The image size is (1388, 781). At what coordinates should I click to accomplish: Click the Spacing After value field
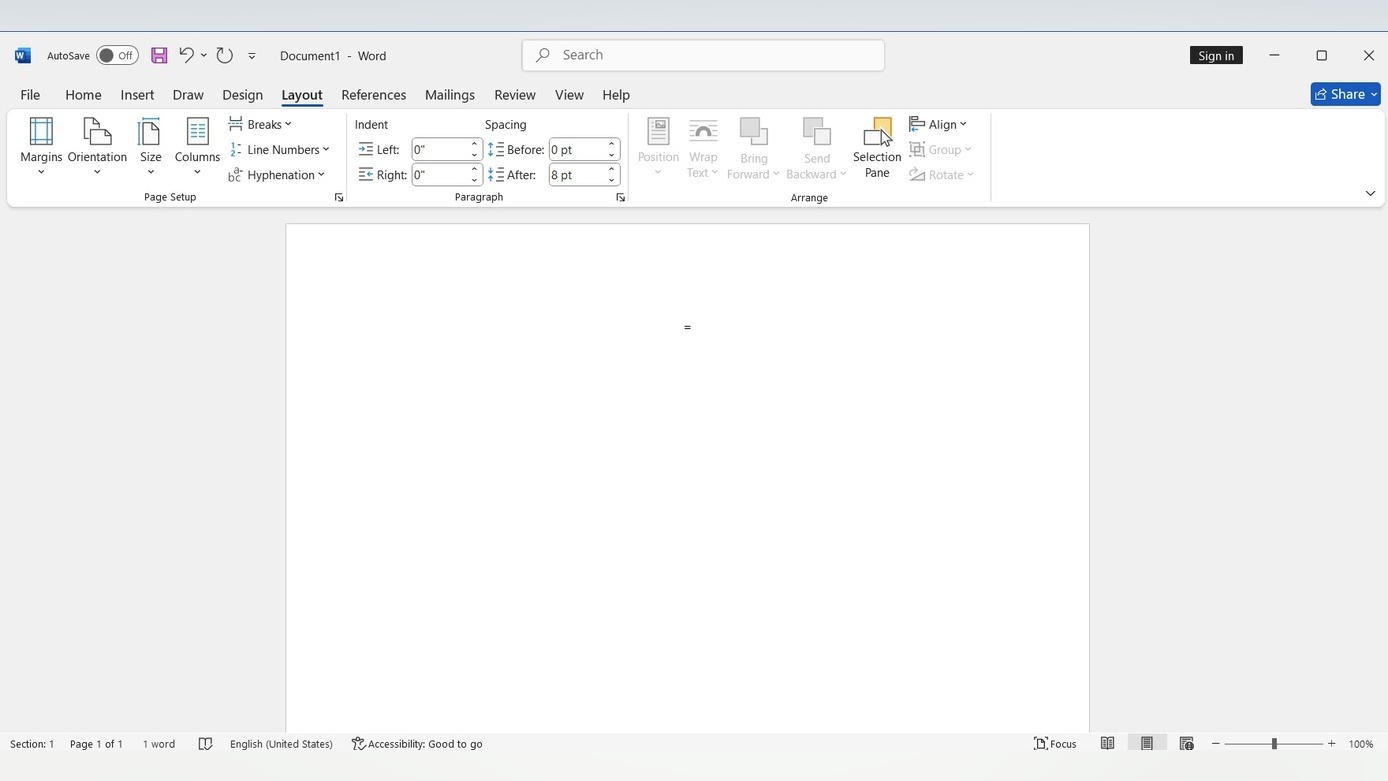point(577,174)
